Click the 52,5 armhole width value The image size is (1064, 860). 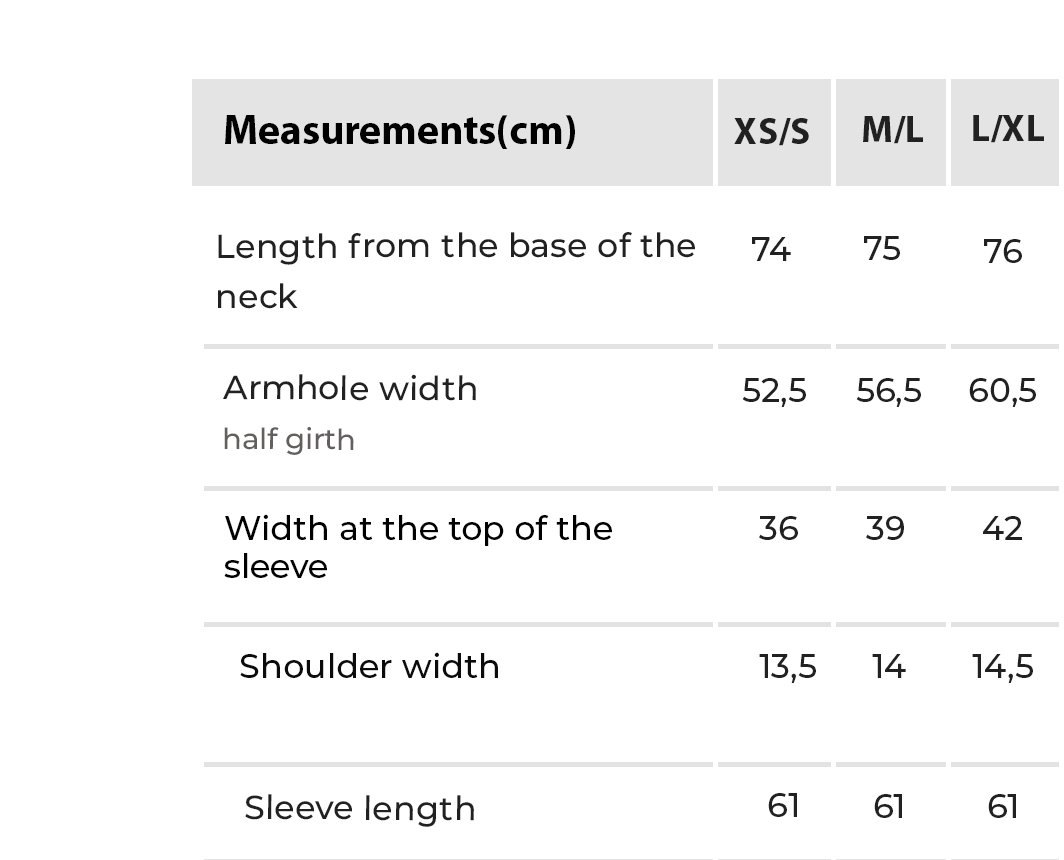tap(774, 390)
